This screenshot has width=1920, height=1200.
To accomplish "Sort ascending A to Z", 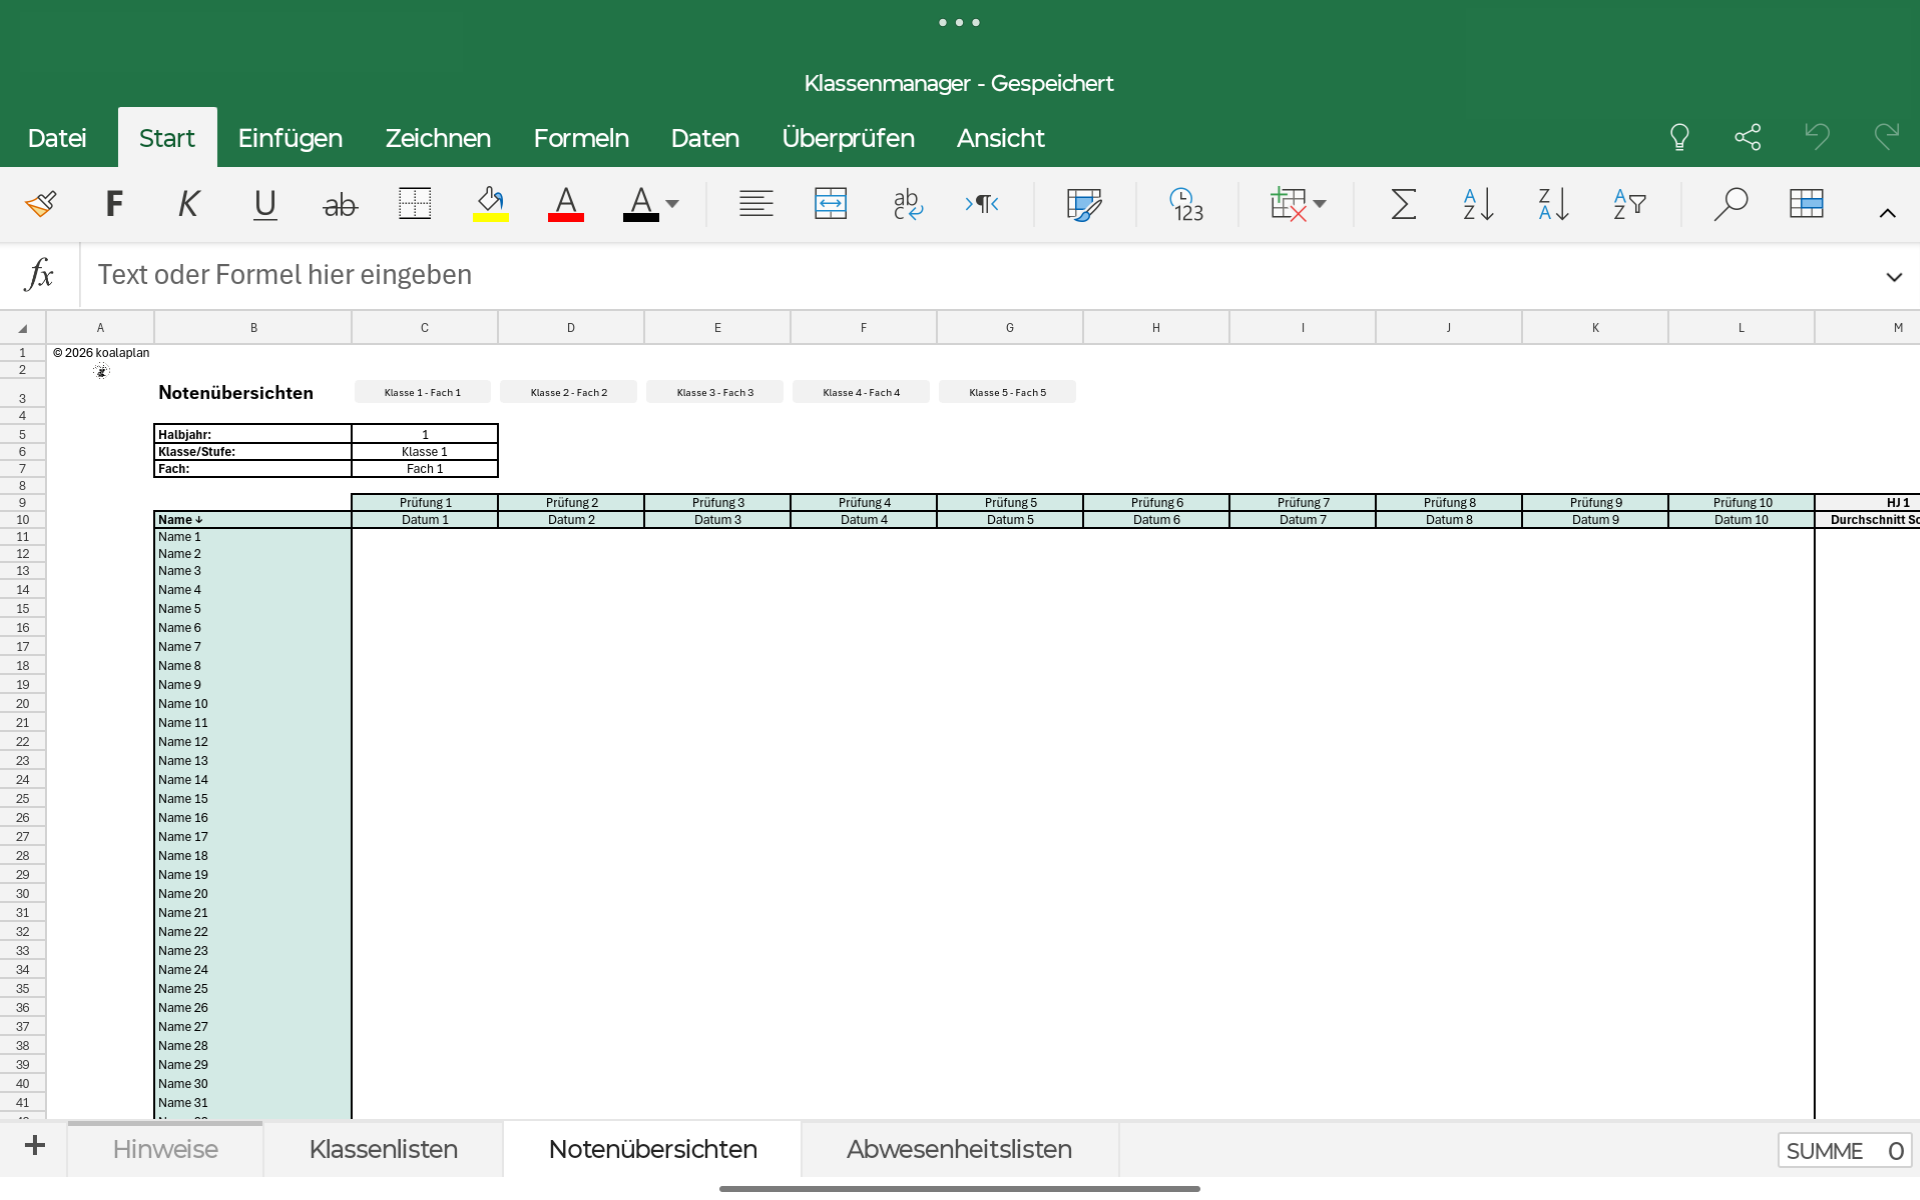I will 1478,204.
